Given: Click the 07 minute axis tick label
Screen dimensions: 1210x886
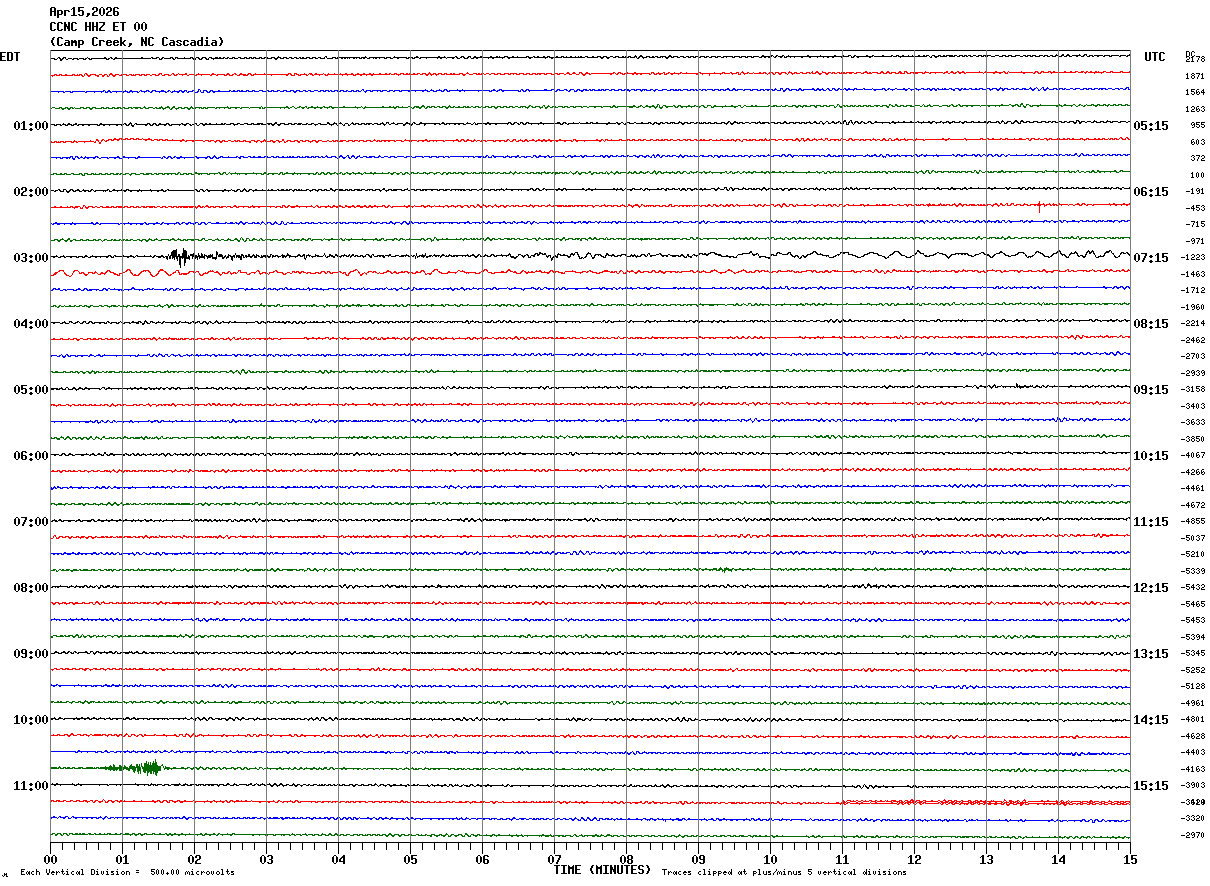Looking at the screenshot, I should point(554,859).
